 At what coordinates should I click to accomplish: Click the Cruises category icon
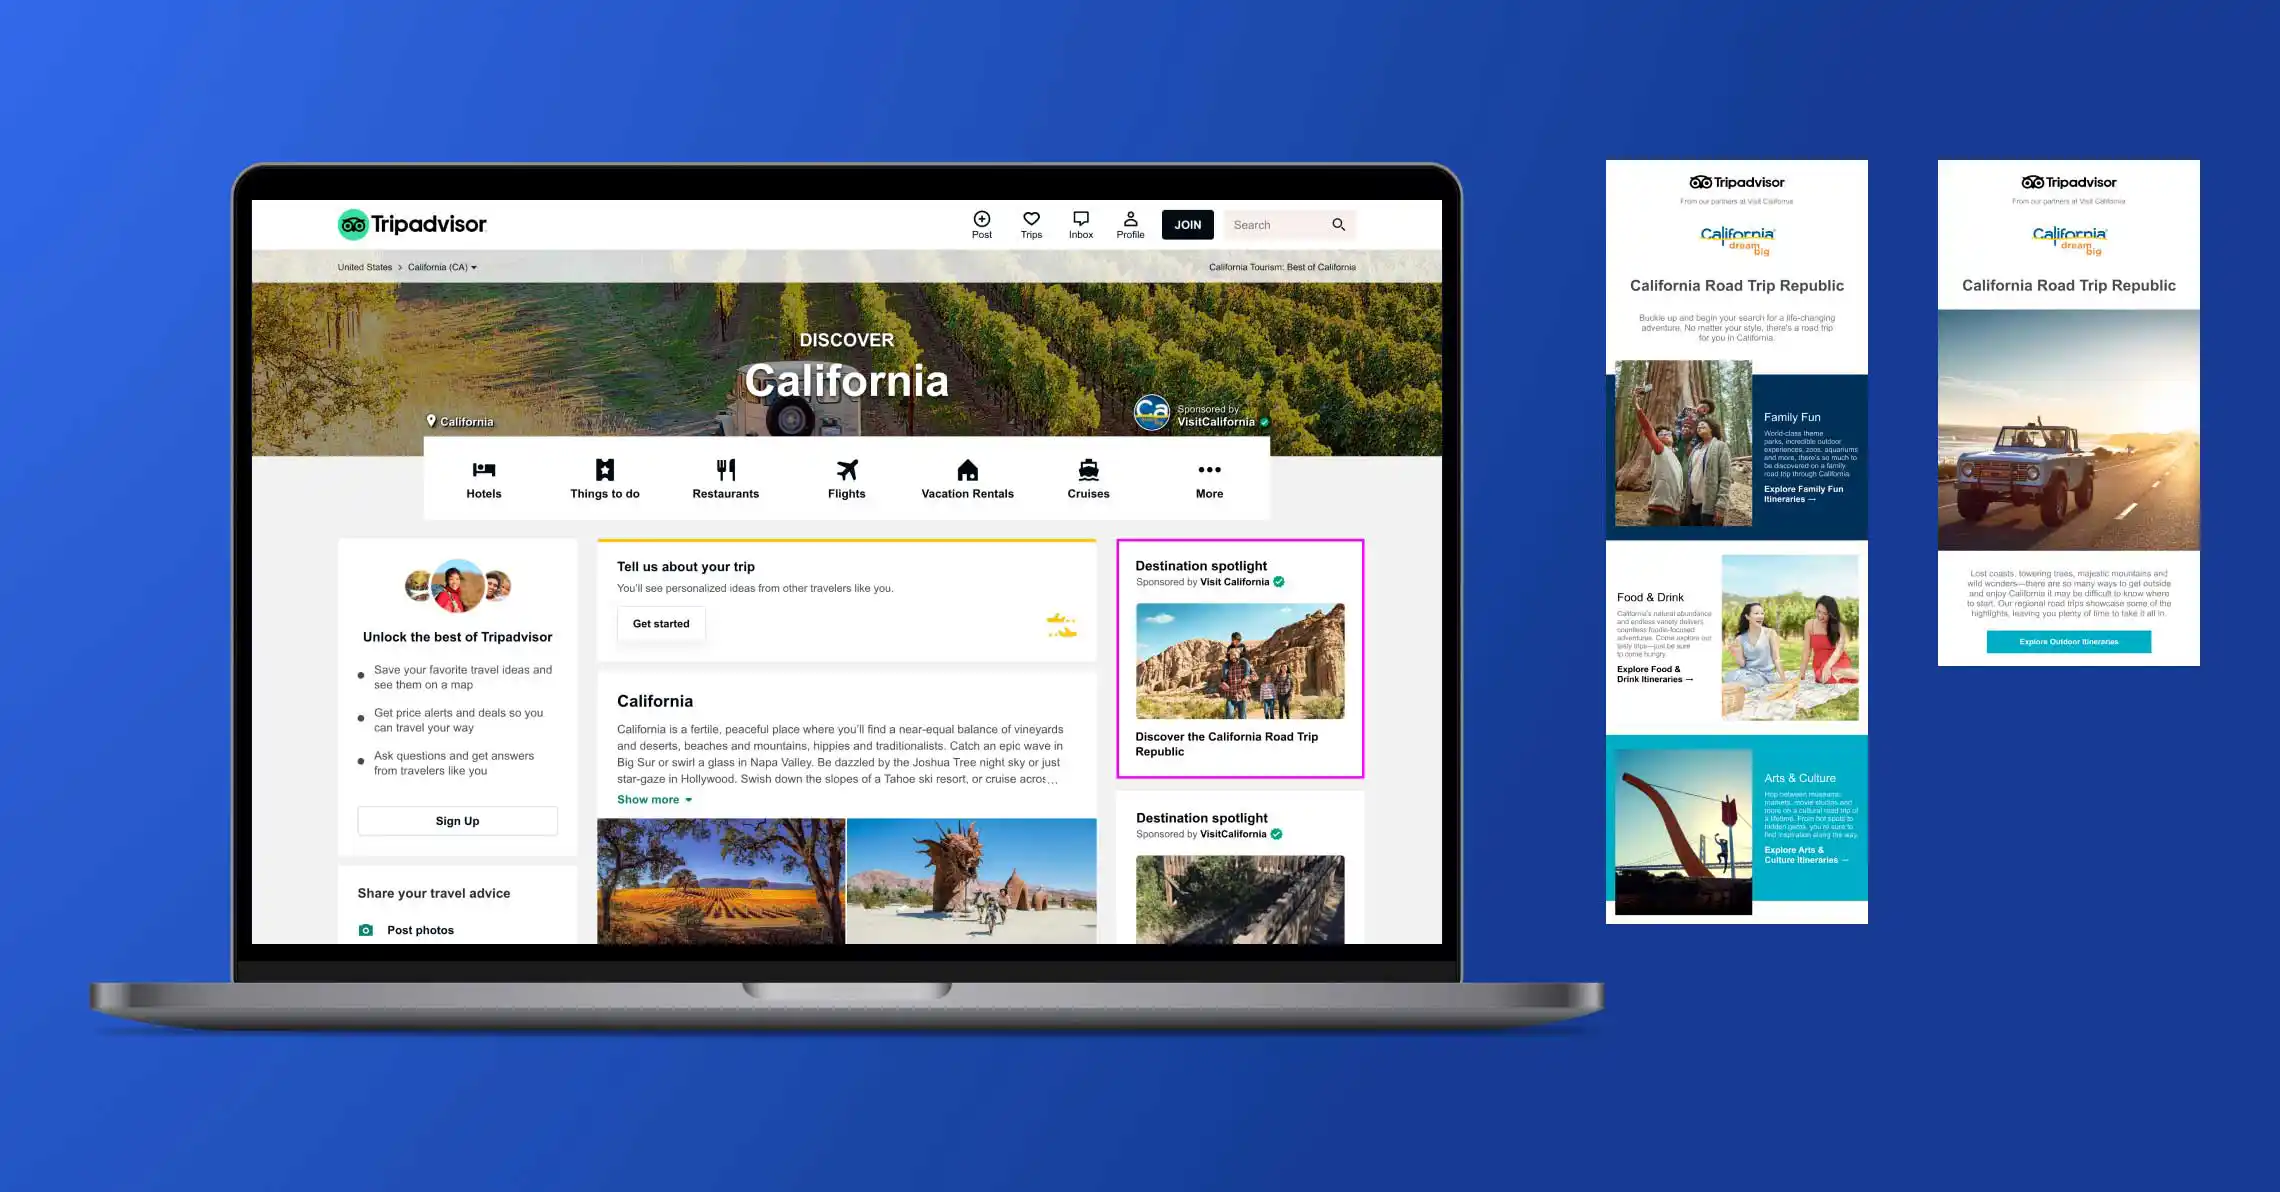[x=1089, y=471]
